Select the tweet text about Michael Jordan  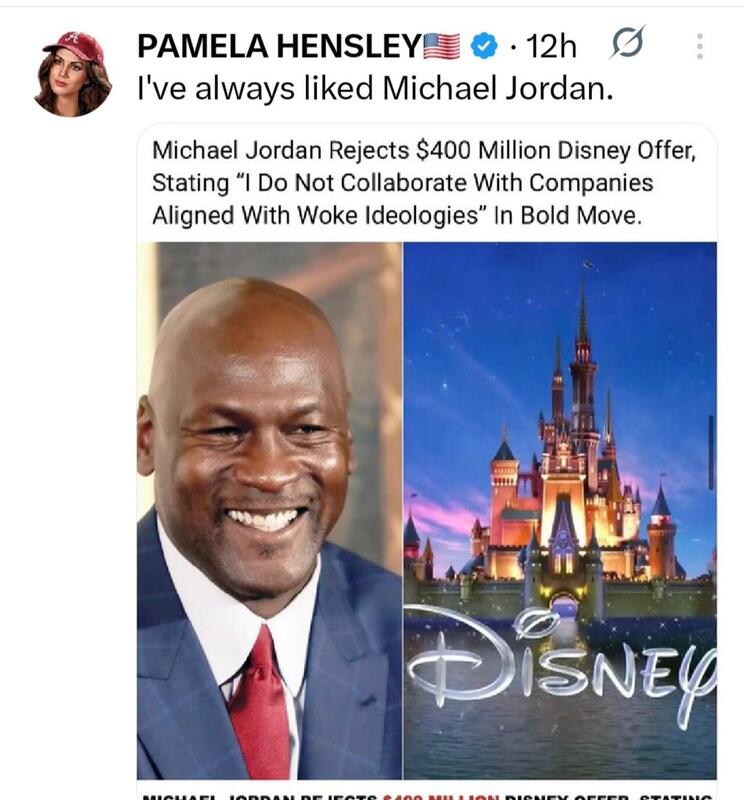click(x=375, y=88)
